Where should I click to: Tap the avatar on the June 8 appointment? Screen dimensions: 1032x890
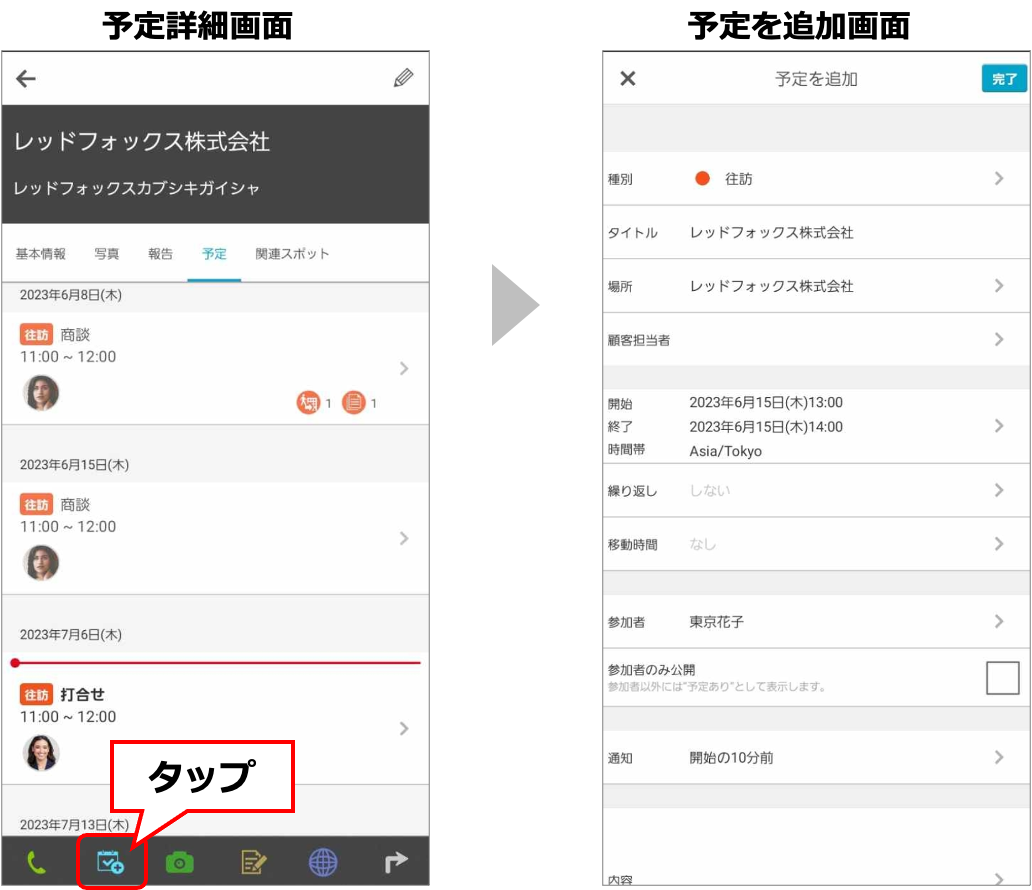point(41,393)
